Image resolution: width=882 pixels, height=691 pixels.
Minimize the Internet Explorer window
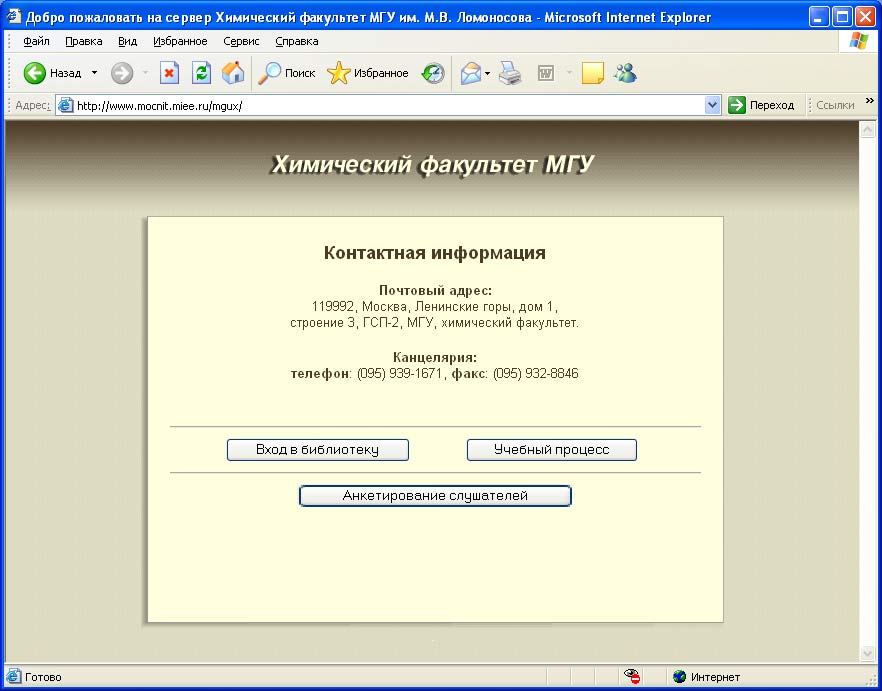tap(820, 17)
